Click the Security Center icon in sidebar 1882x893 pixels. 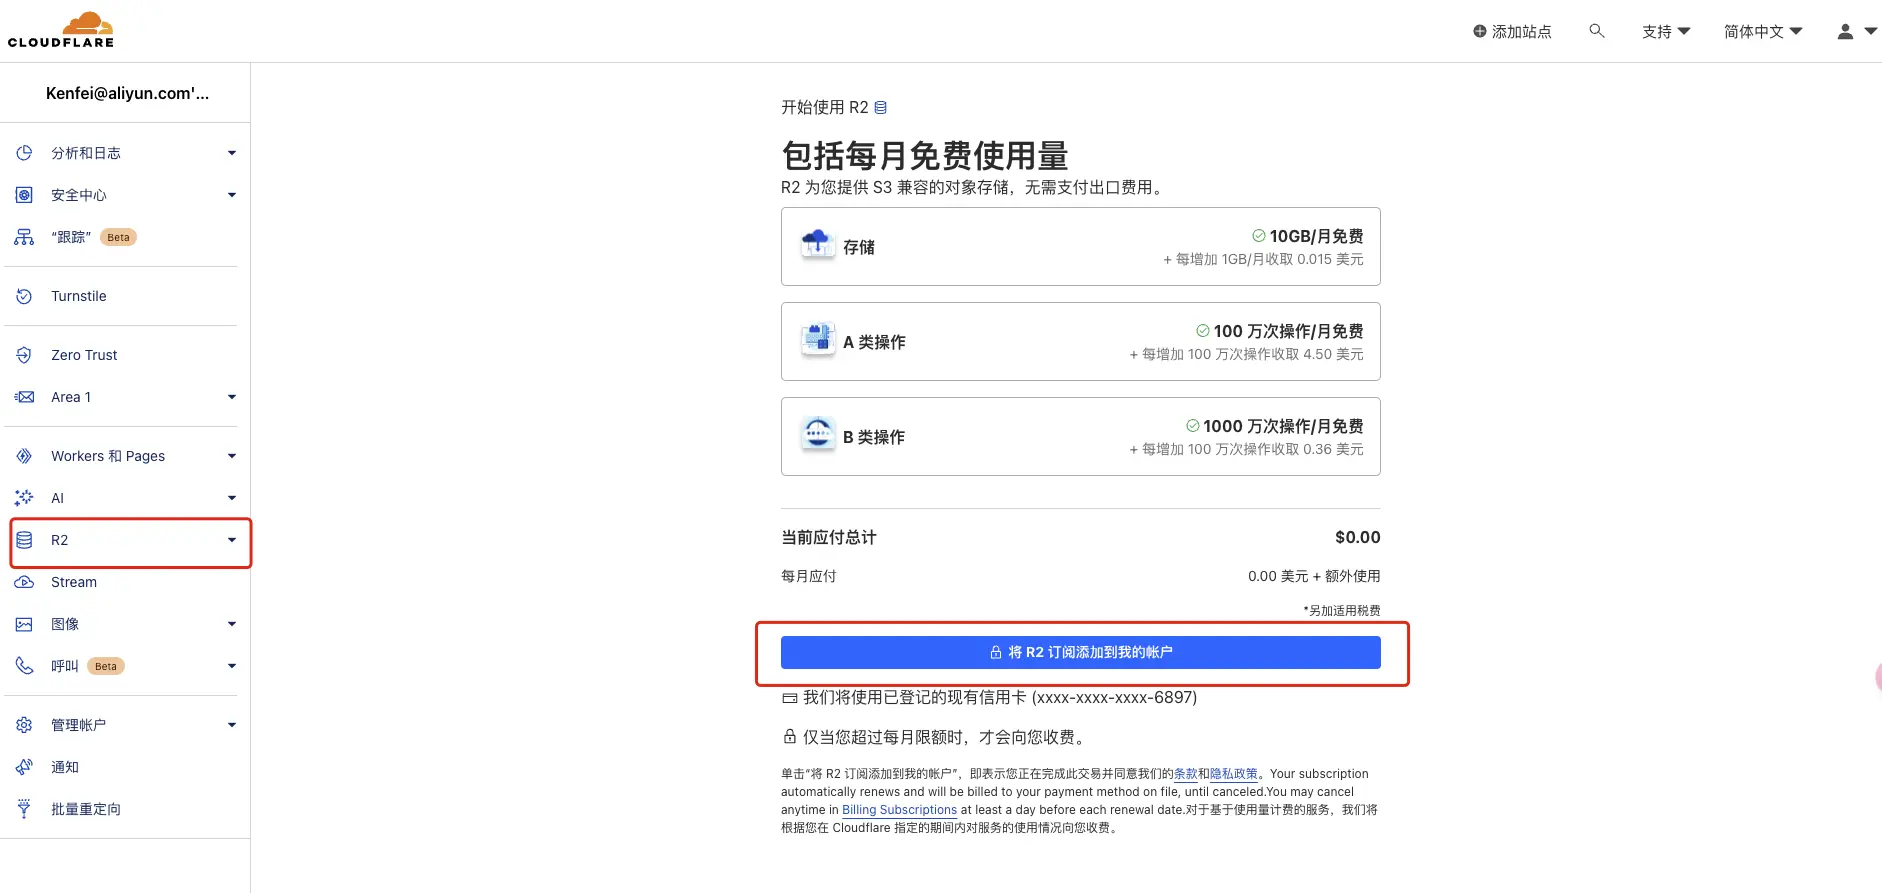click(24, 195)
